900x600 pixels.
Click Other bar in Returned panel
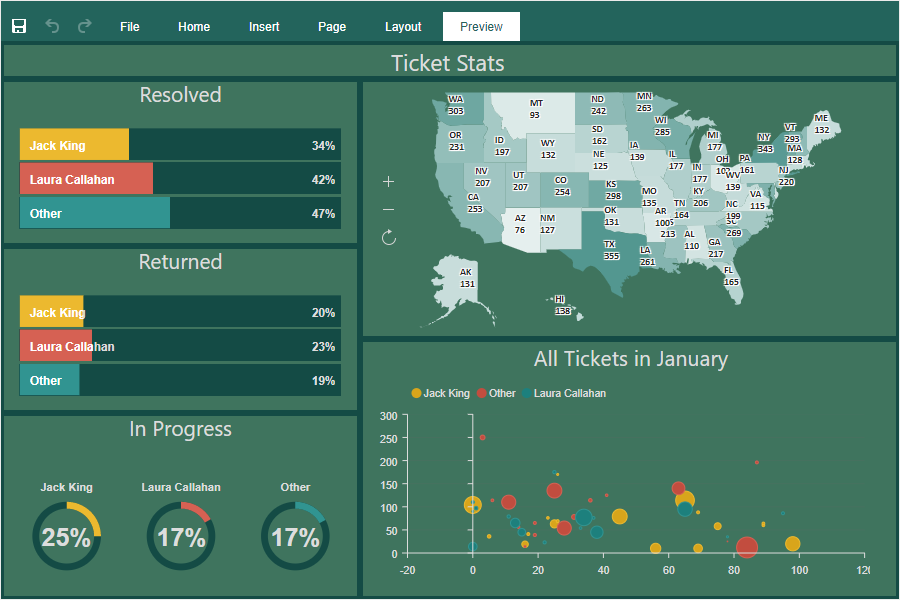[x=180, y=380]
